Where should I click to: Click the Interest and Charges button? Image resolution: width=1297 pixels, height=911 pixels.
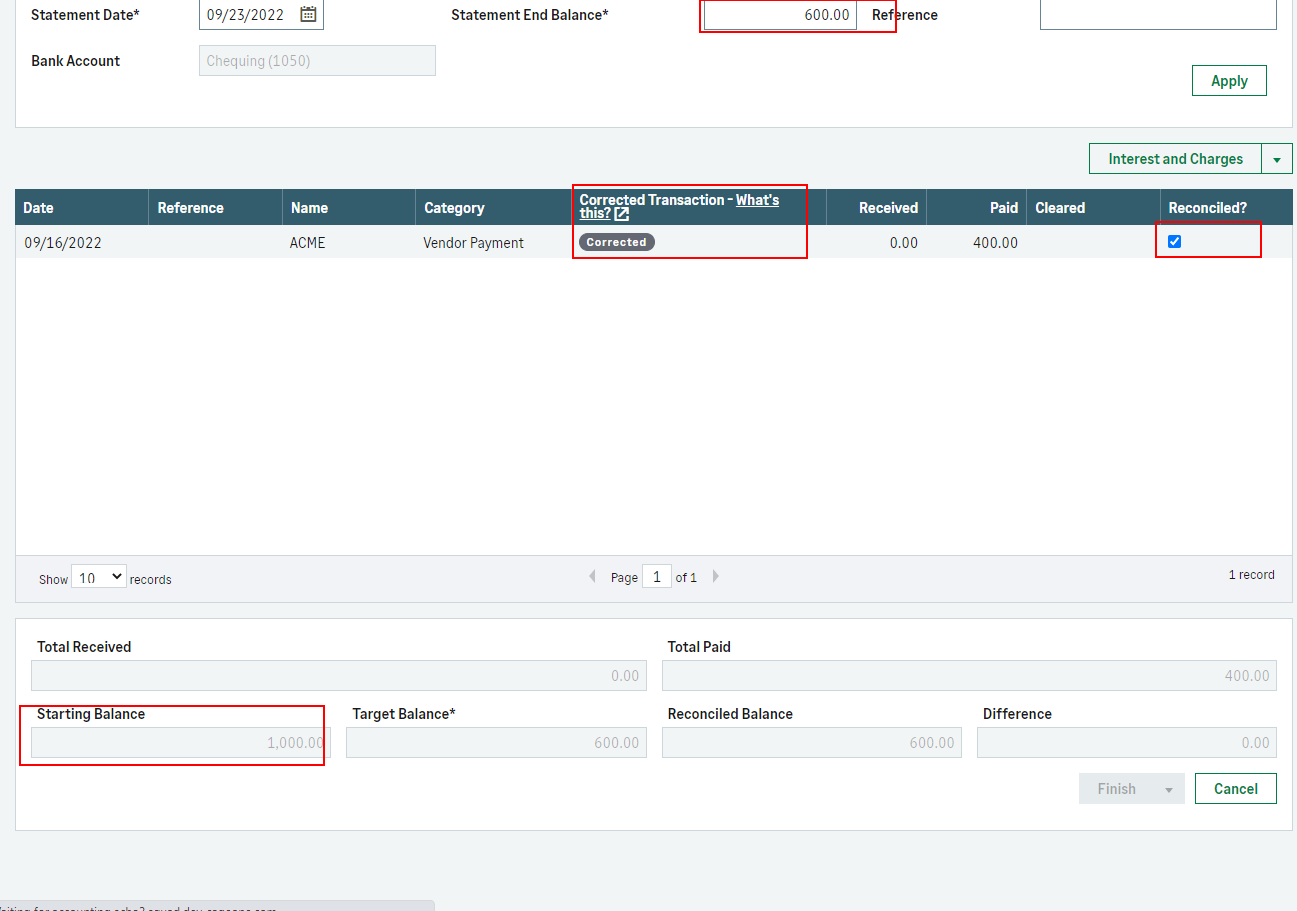[1175, 159]
